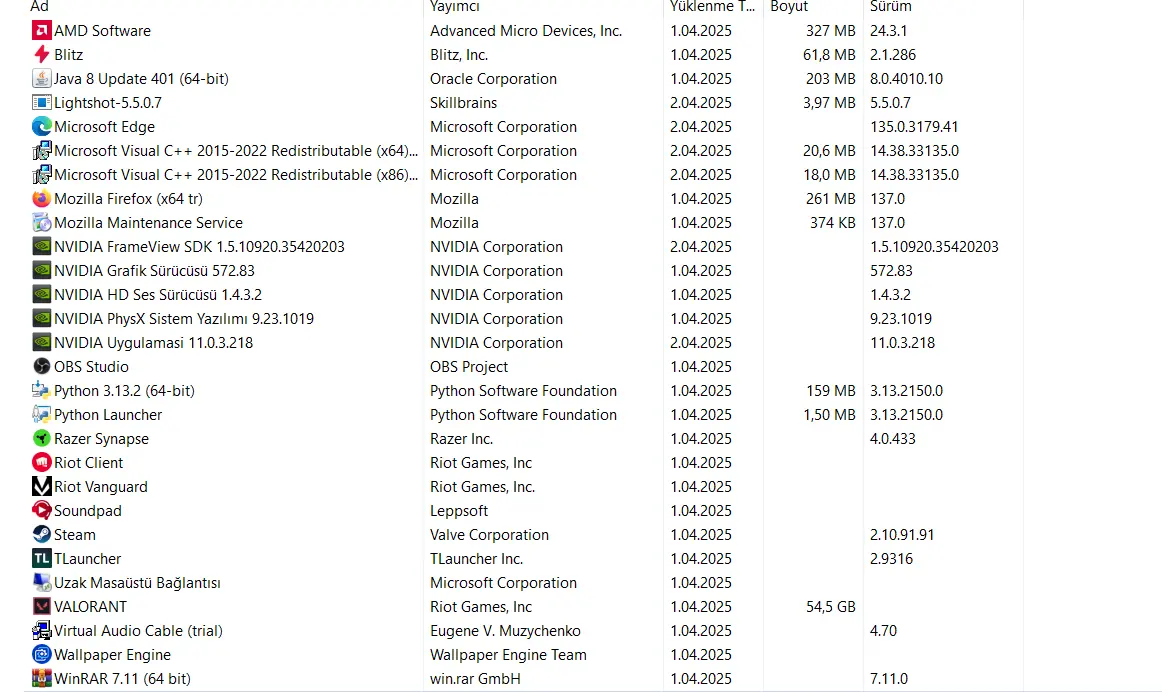
Task: Click the Mozilla Maintenance Service icon
Action: tap(42, 222)
